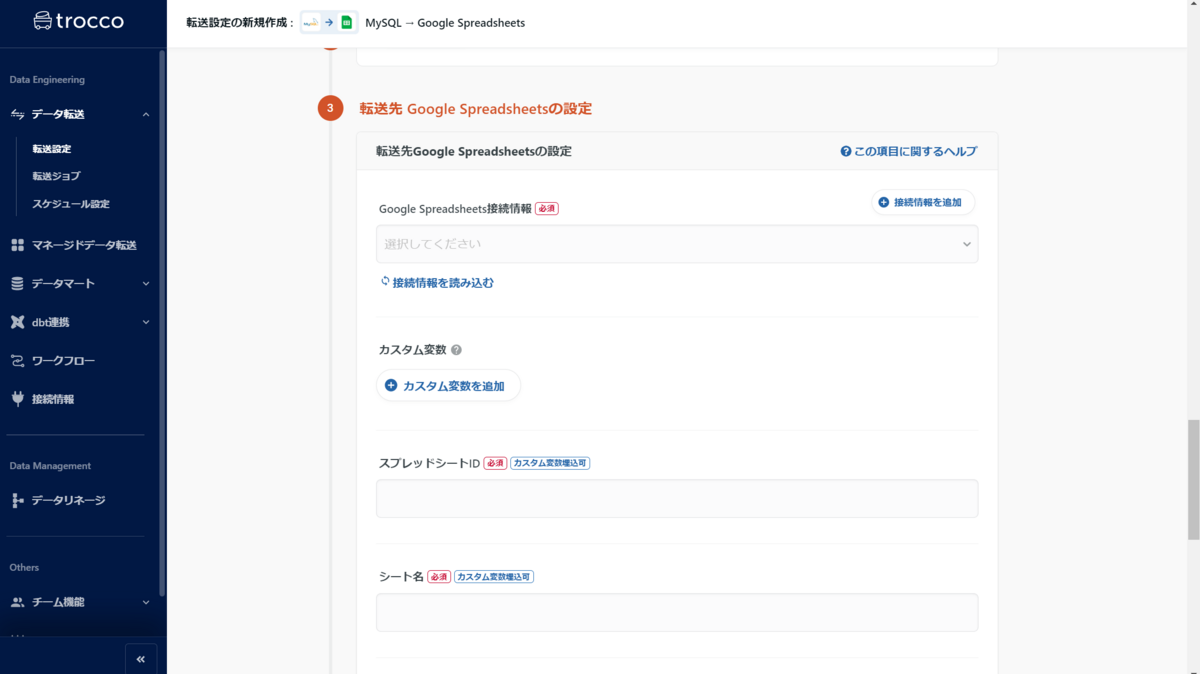Viewport: 1200px width, 674px height.
Task: Go to ワークフロー page
Action: tap(63, 361)
